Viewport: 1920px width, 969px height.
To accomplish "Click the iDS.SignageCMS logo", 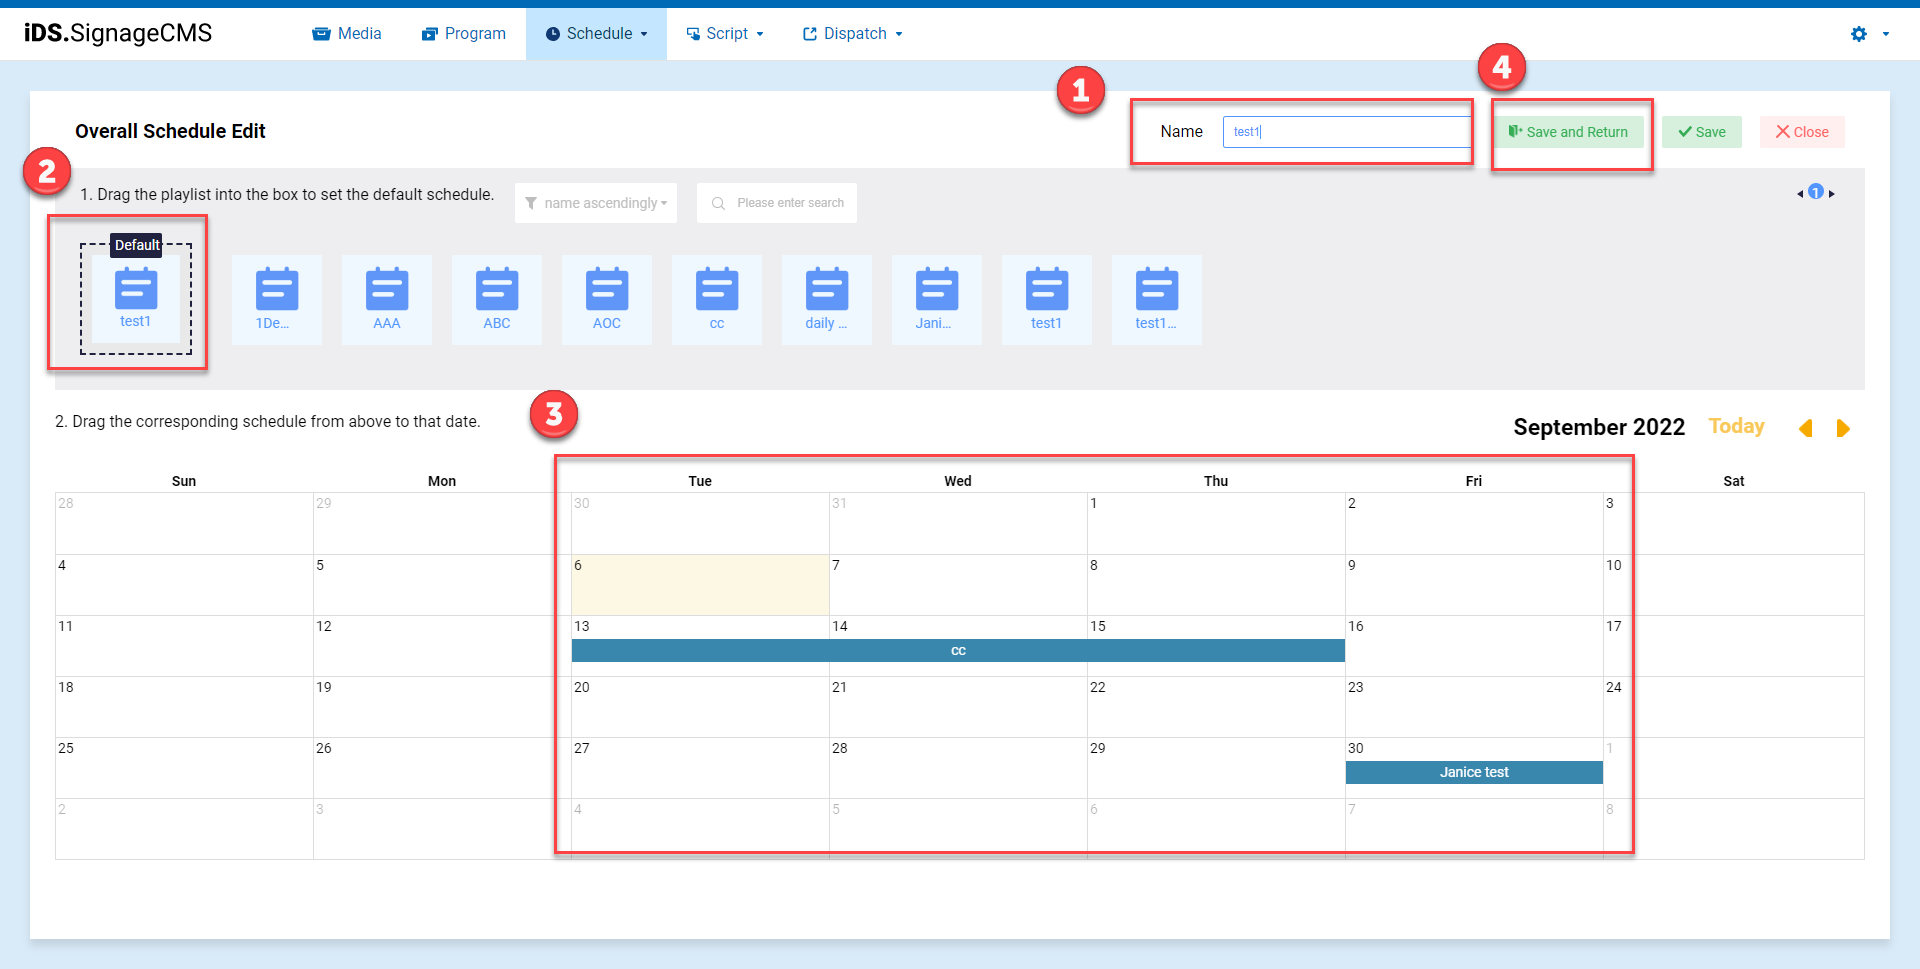I will click(118, 33).
